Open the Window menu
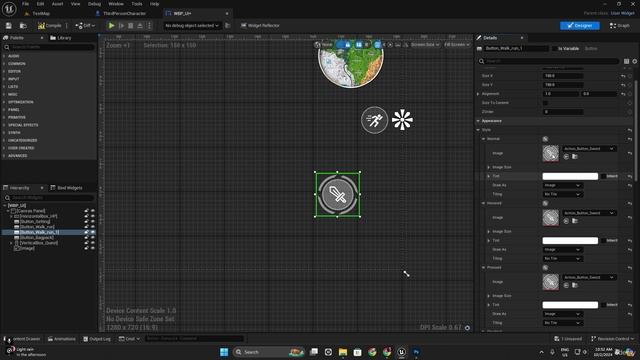This screenshot has height=360, width=640. pyautogui.click(x=116, y=4)
